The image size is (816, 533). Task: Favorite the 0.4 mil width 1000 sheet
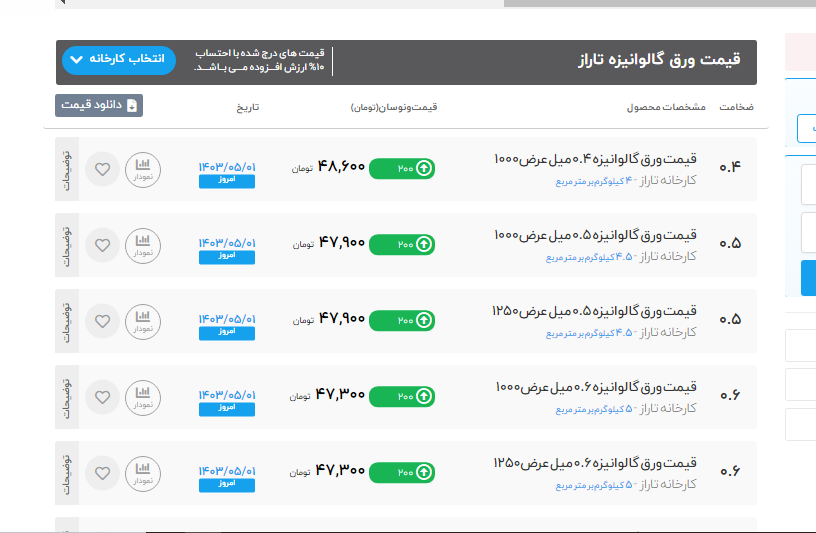102,168
